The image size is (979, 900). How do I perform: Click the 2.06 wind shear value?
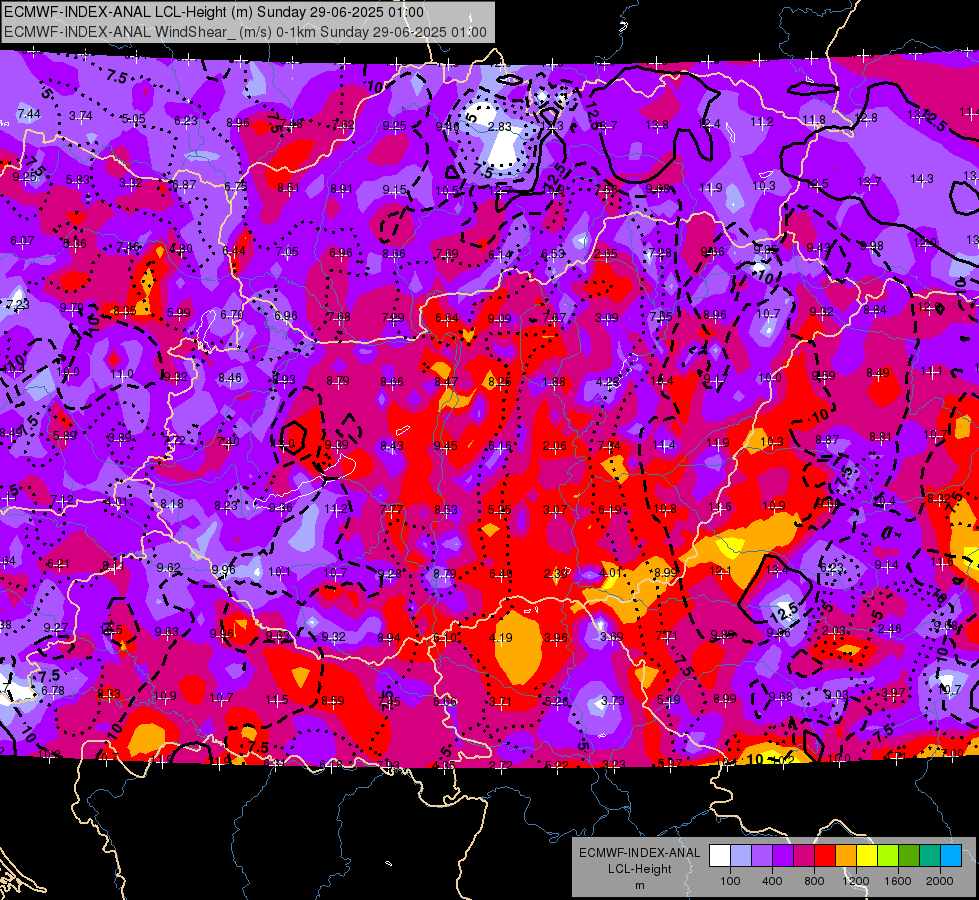click(x=554, y=445)
